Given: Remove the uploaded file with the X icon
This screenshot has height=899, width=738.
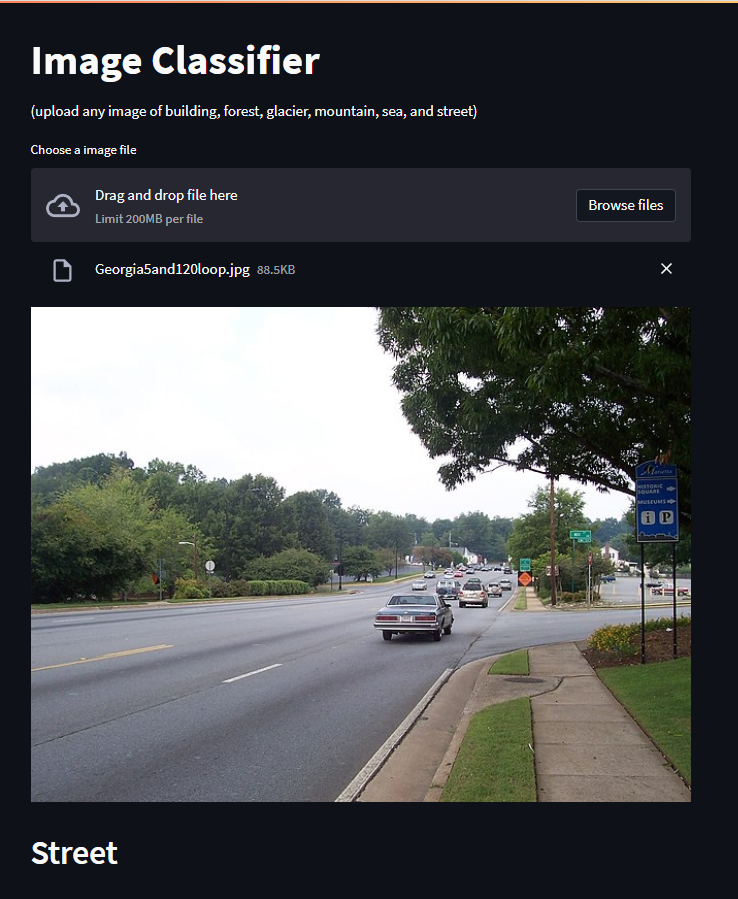Looking at the screenshot, I should tap(666, 268).
